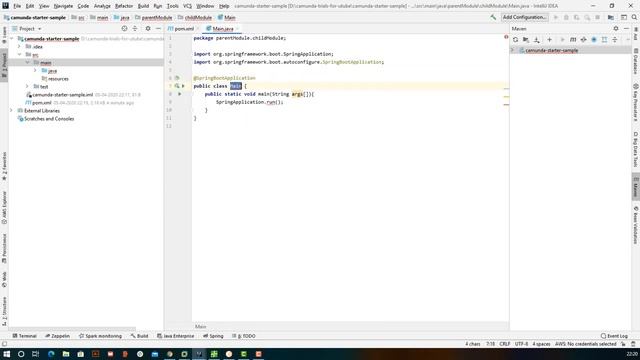Open Spark monitoring tool window
Screen dimensions: 640x360
pos(100,336)
